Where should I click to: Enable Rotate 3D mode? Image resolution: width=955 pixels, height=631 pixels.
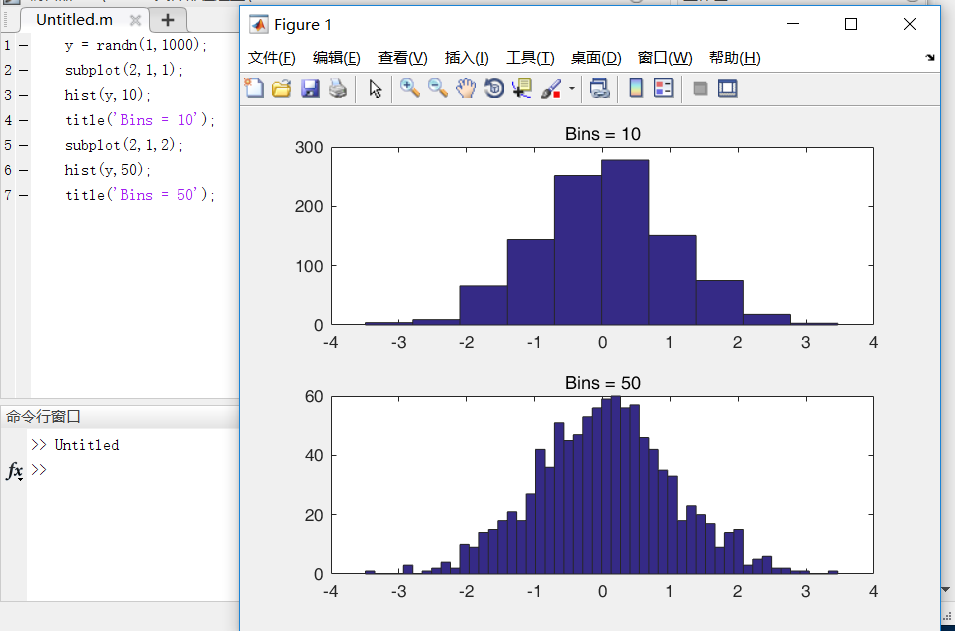coord(493,88)
